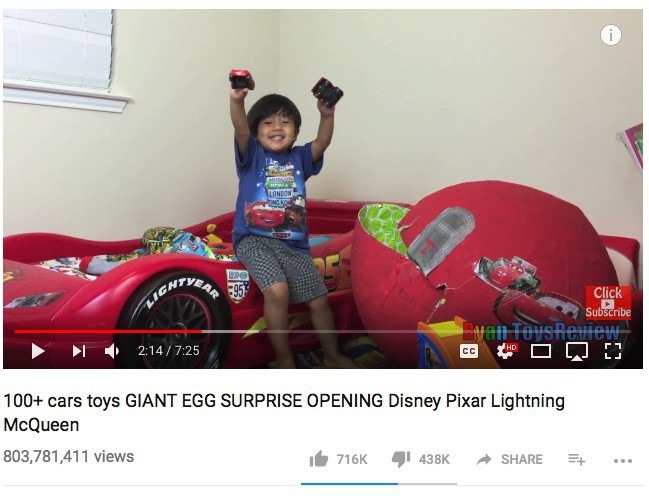Open the info card icon
The image size is (649, 500).
pos(611,35)
